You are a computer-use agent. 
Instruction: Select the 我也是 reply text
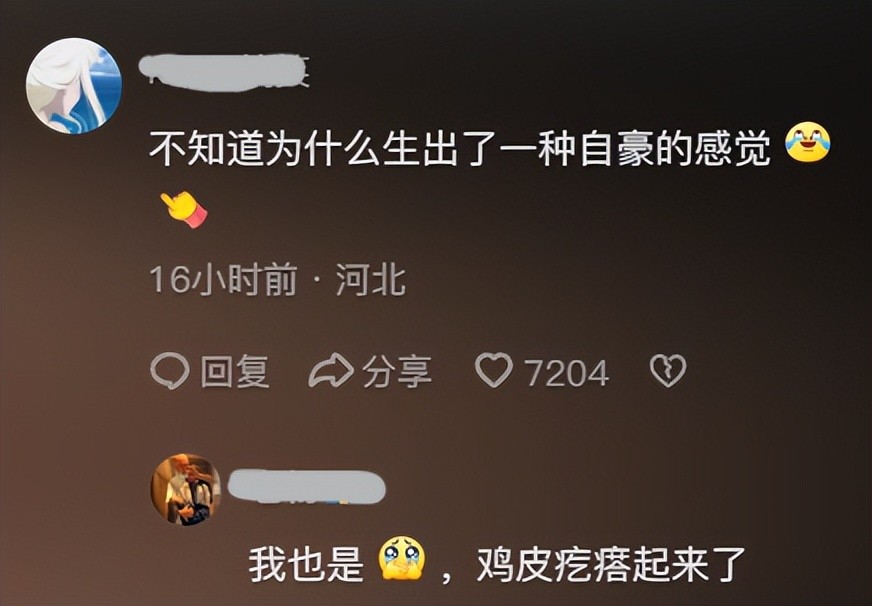(306, 565)
